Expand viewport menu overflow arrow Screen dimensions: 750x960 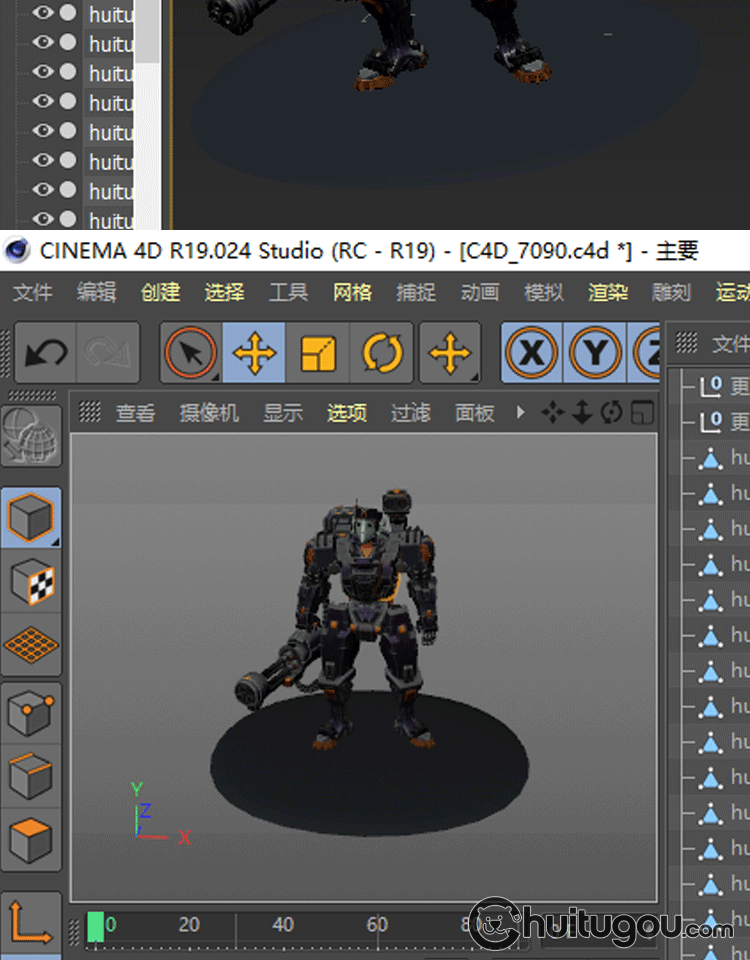(x=520, y=412)
